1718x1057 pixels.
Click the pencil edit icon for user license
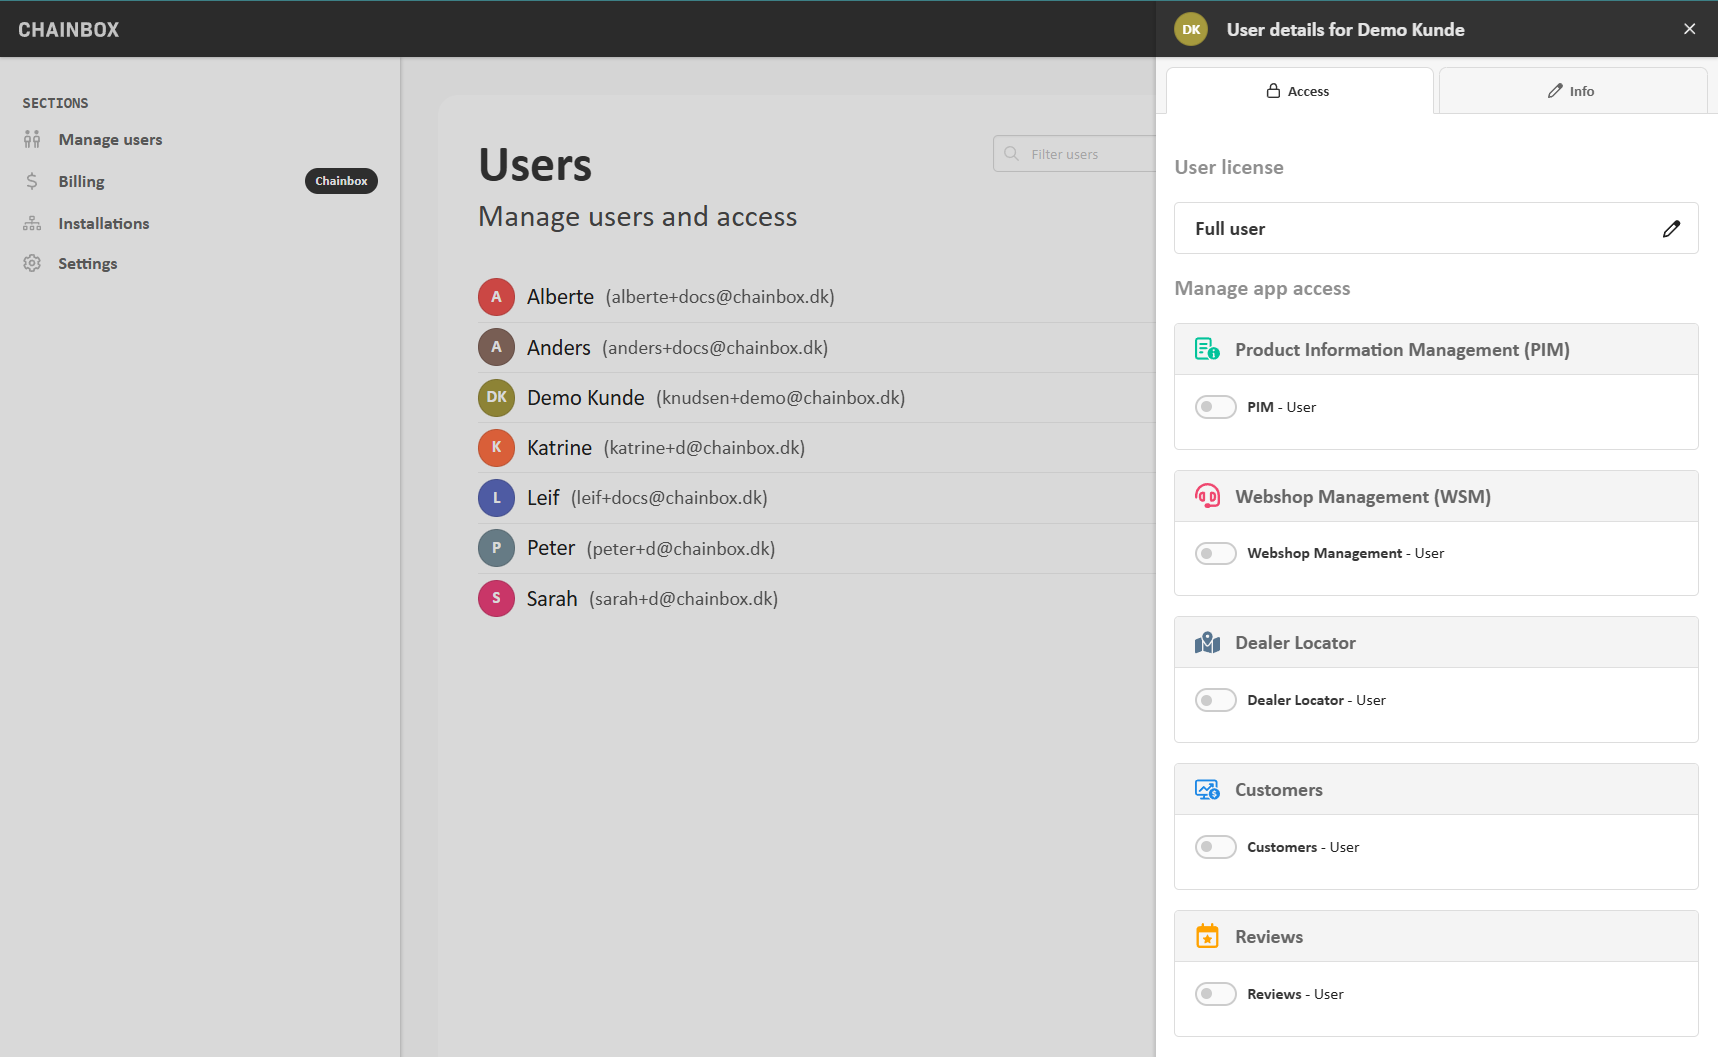(x=1671, y=229)
